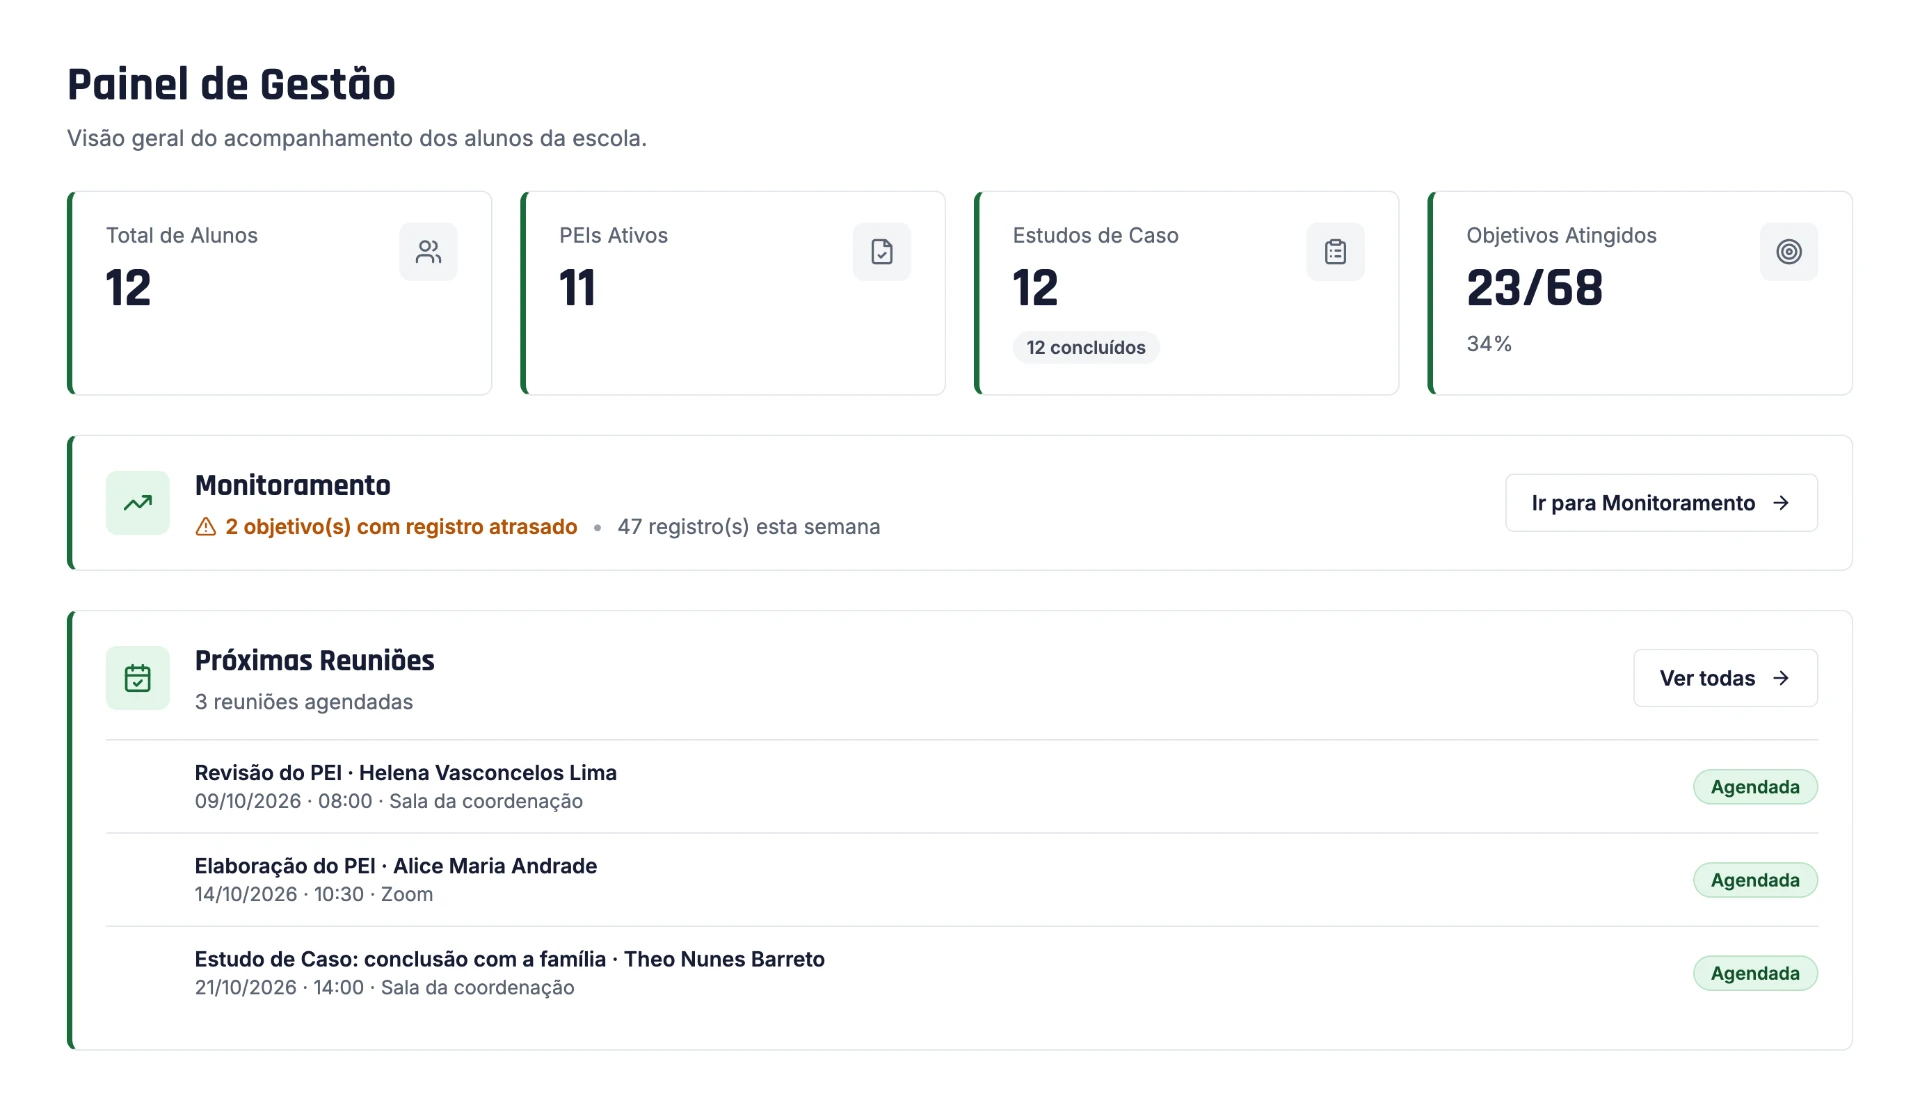Viewport: 1920px width, 1107px height.
Task: Click the users icon in Total de Alunos card
Action: (428, 252)
